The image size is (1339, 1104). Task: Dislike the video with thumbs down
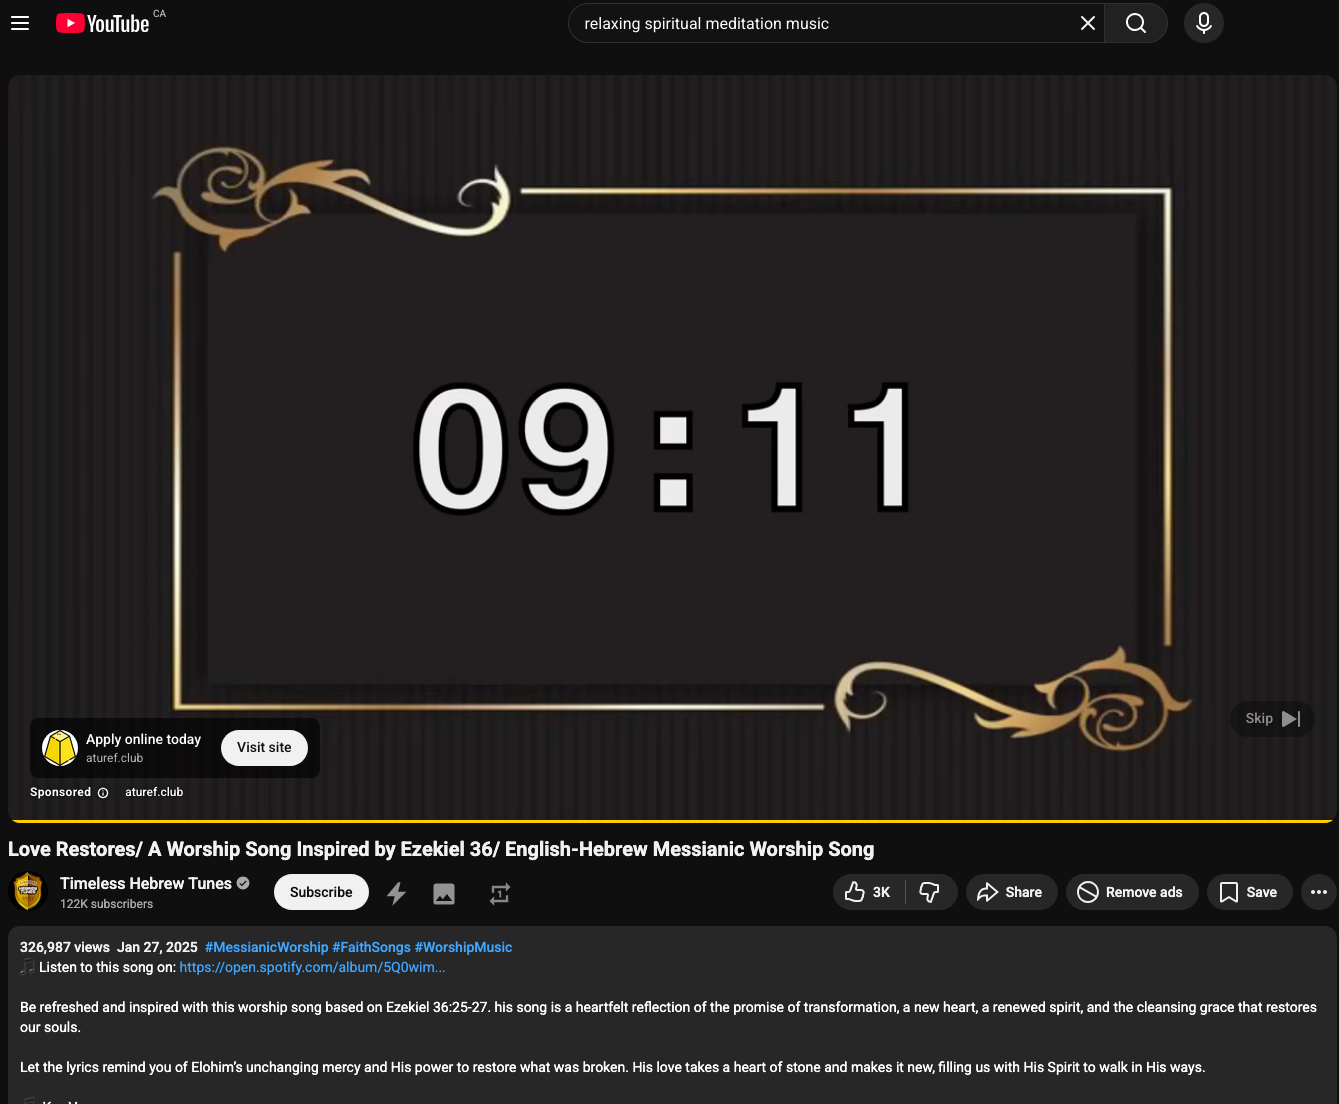[930, 892]
